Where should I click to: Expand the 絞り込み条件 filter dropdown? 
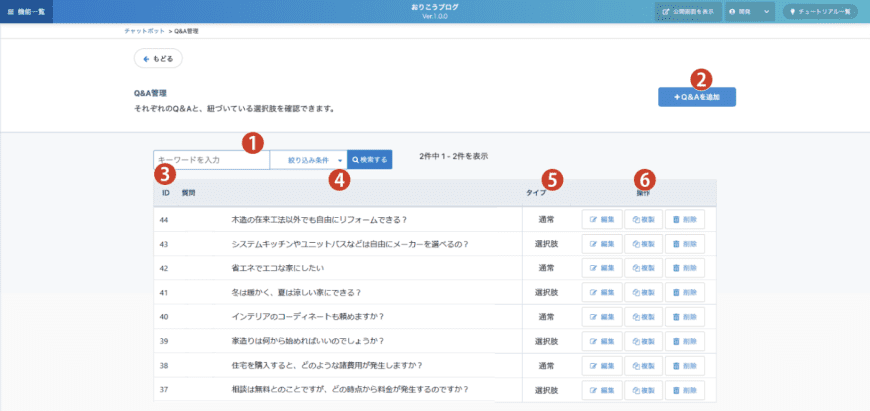308,159
